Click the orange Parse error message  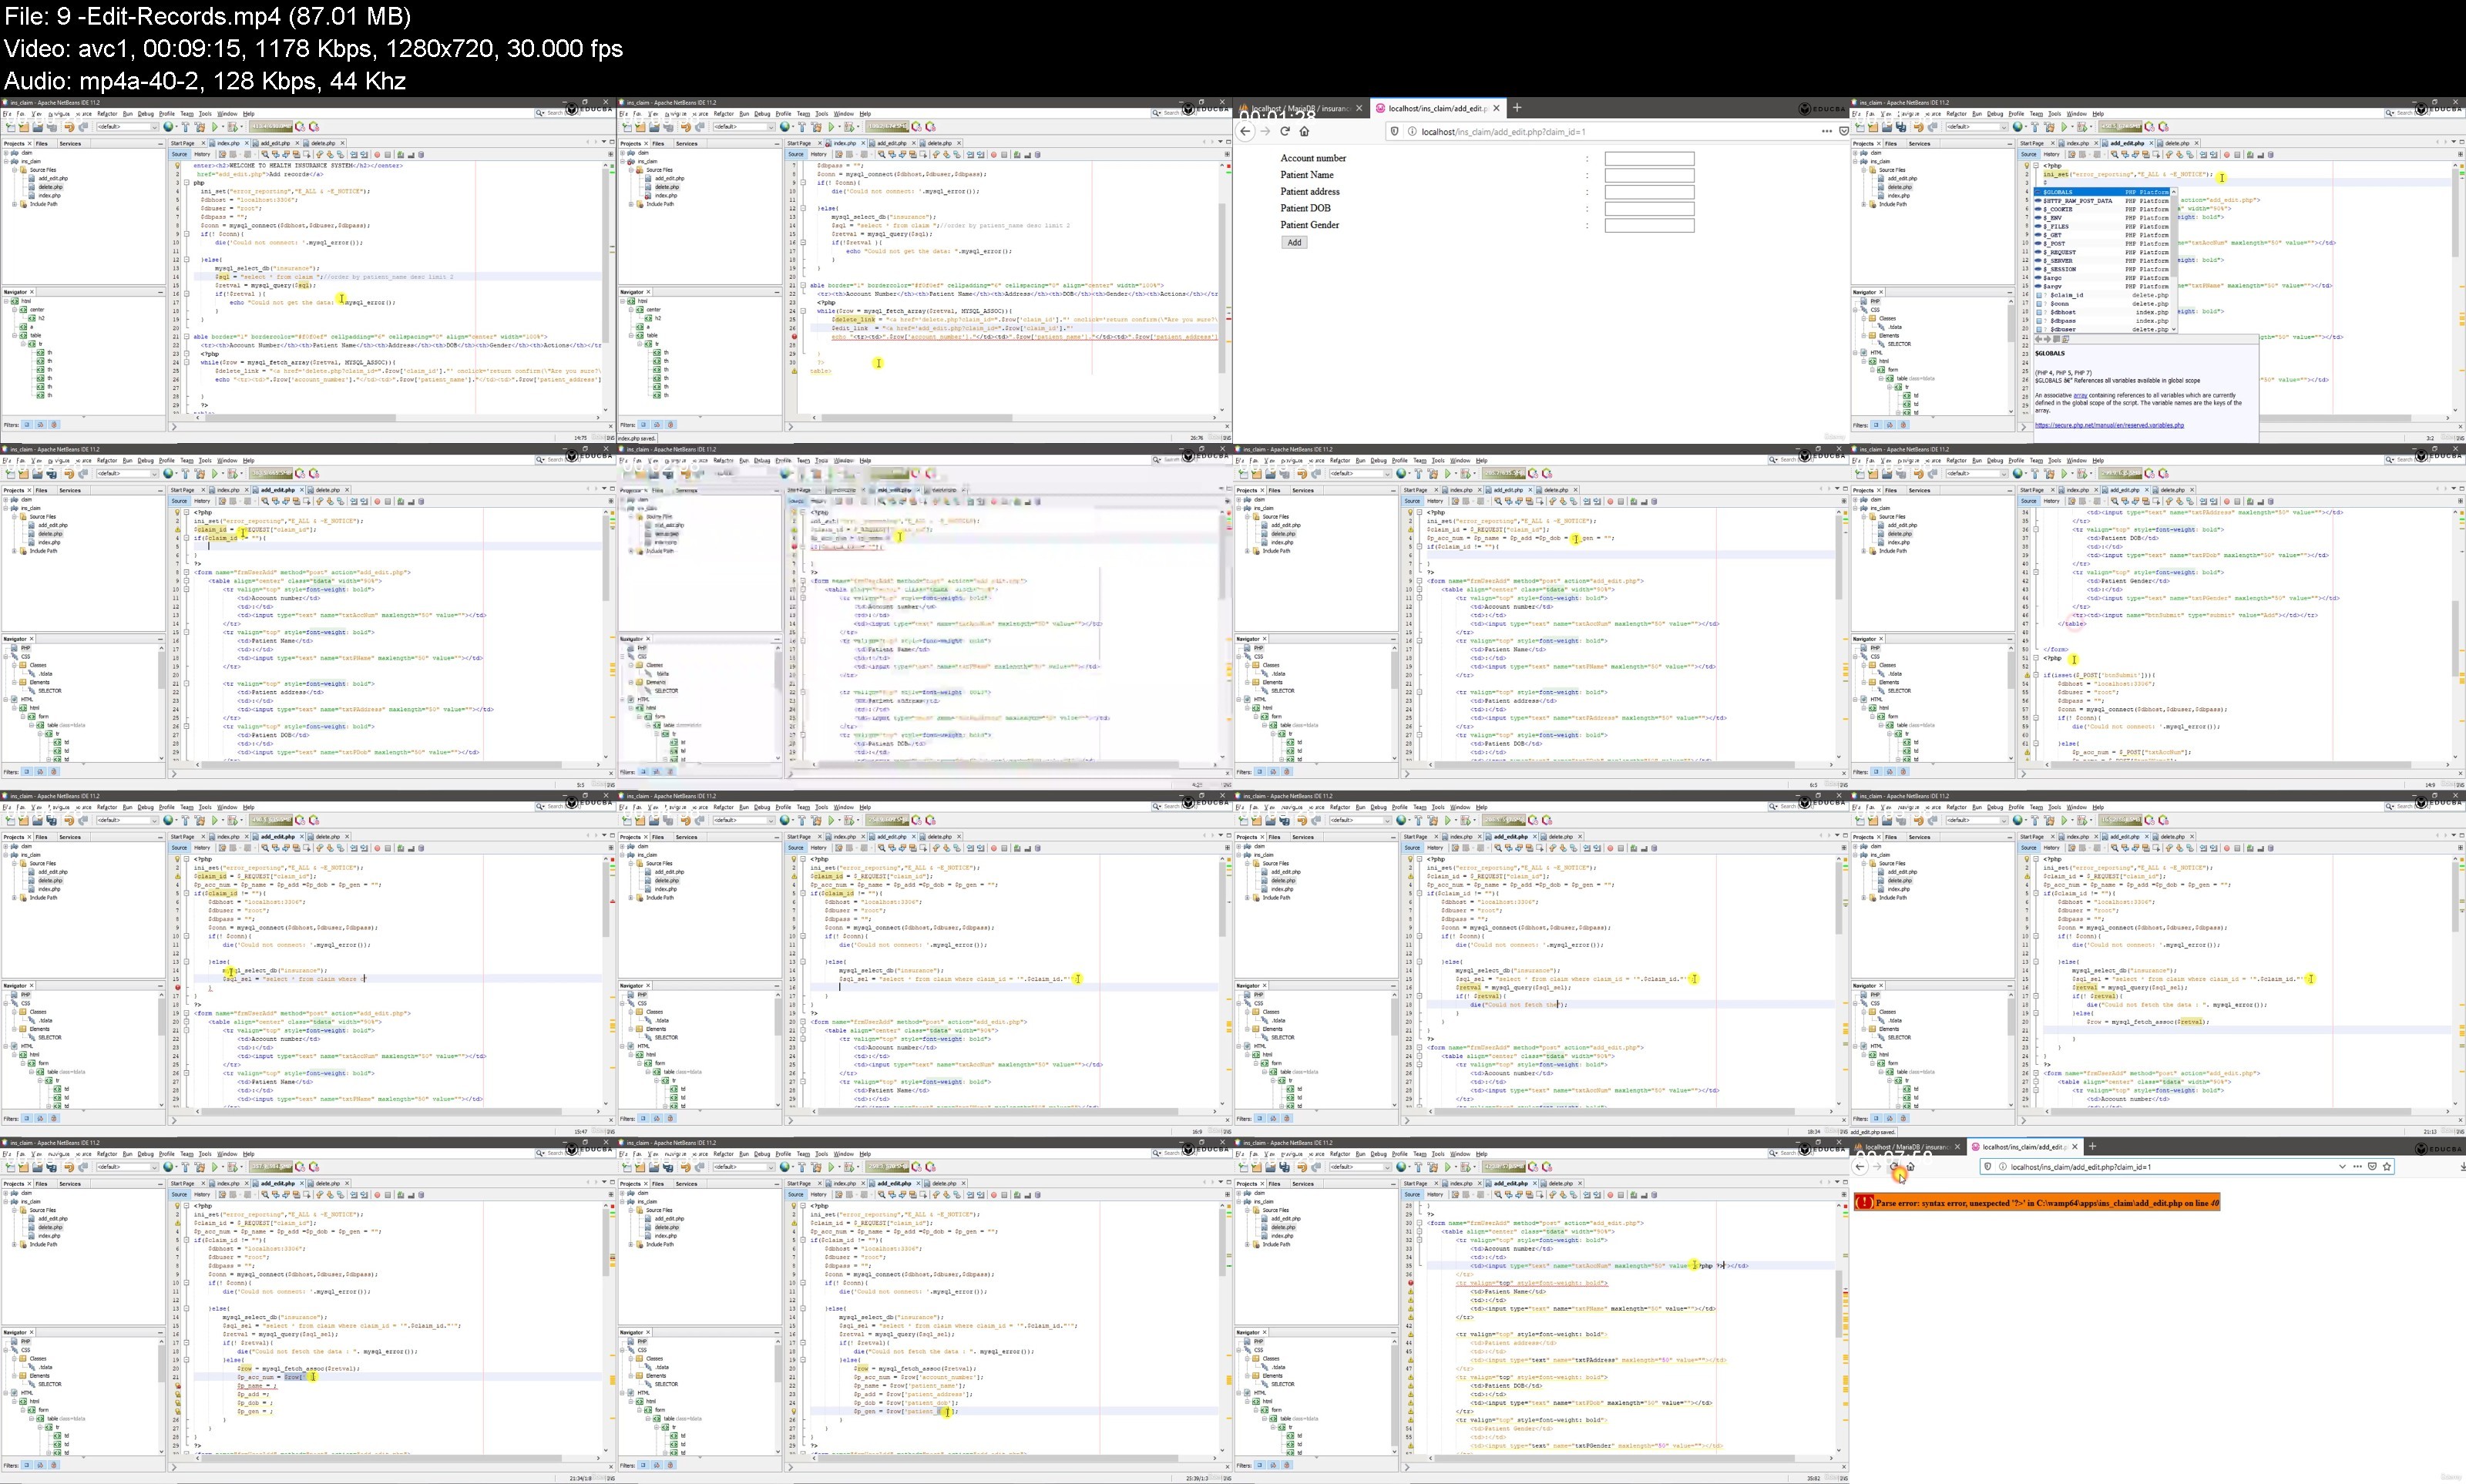(2037, 1203)
